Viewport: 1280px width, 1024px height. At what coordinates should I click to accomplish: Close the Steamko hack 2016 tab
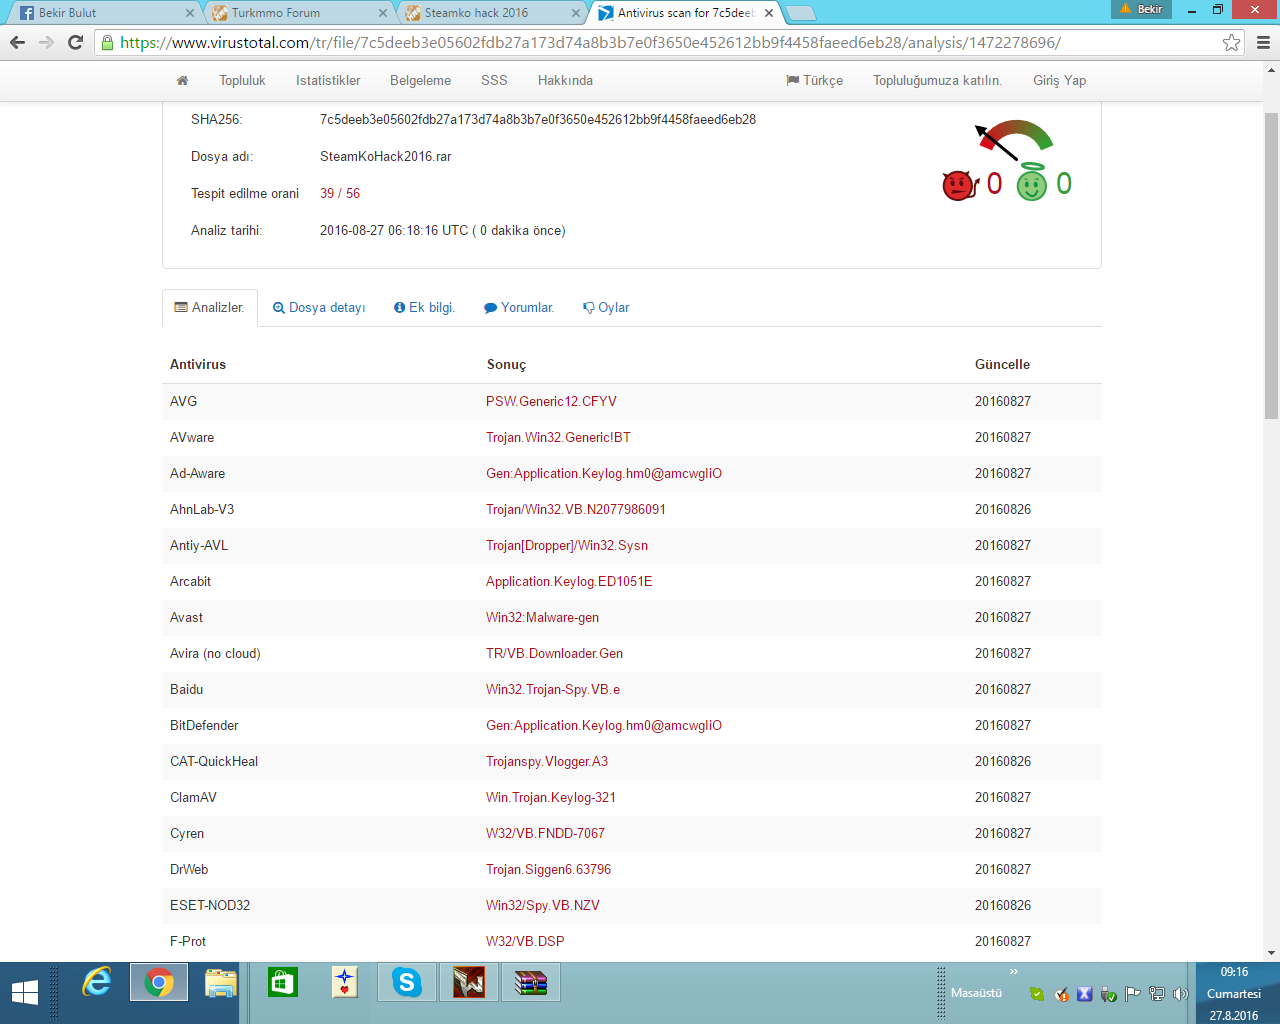coord(575,13)
